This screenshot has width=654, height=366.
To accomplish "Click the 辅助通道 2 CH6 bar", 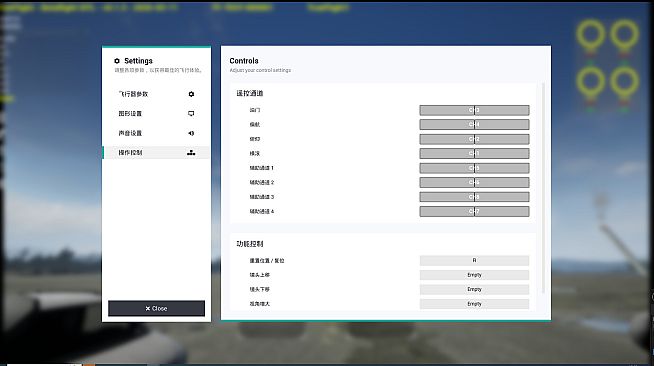I will click(x=474, y=182).
